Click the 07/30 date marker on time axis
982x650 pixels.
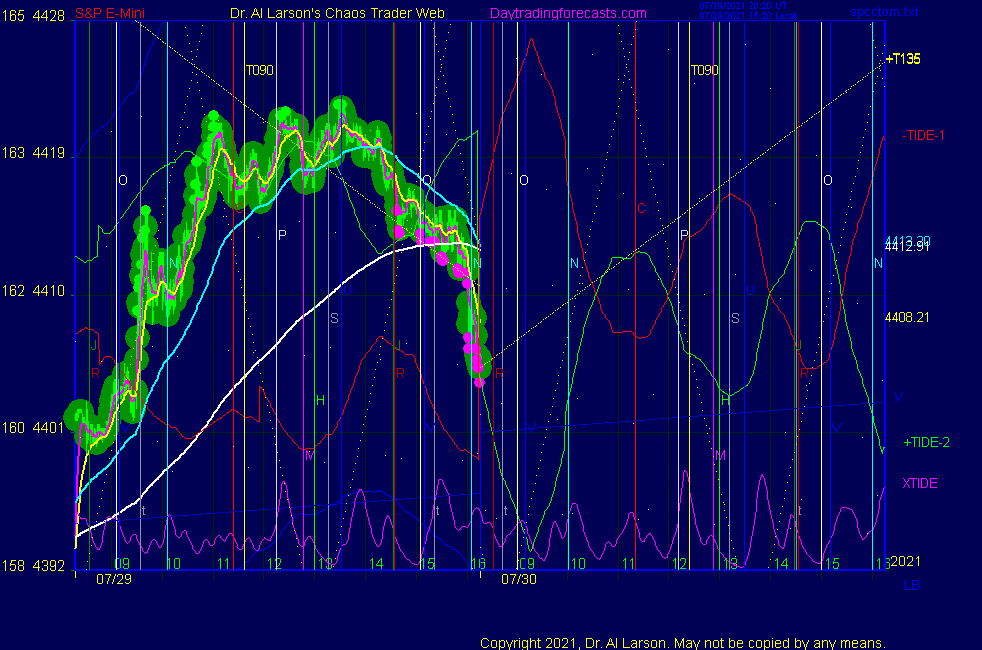click(518, 579)
